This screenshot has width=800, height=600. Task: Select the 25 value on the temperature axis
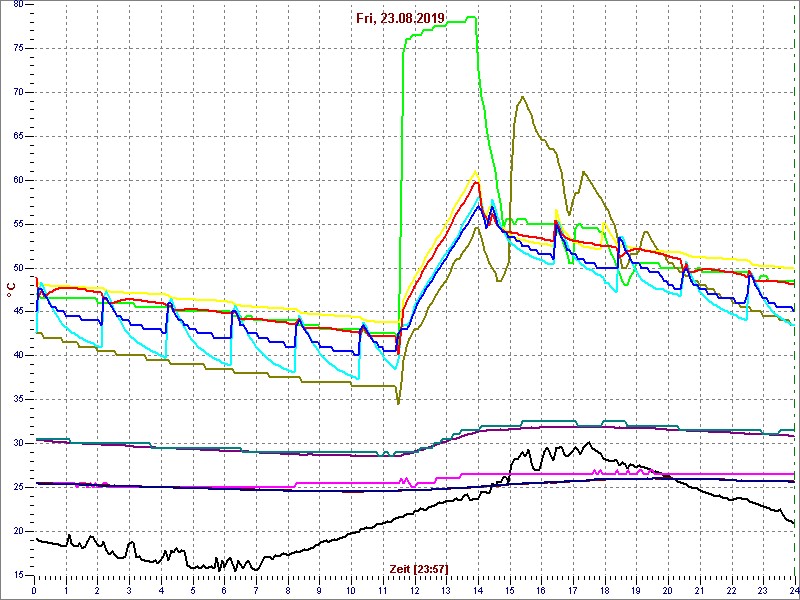tap(18, 487)
